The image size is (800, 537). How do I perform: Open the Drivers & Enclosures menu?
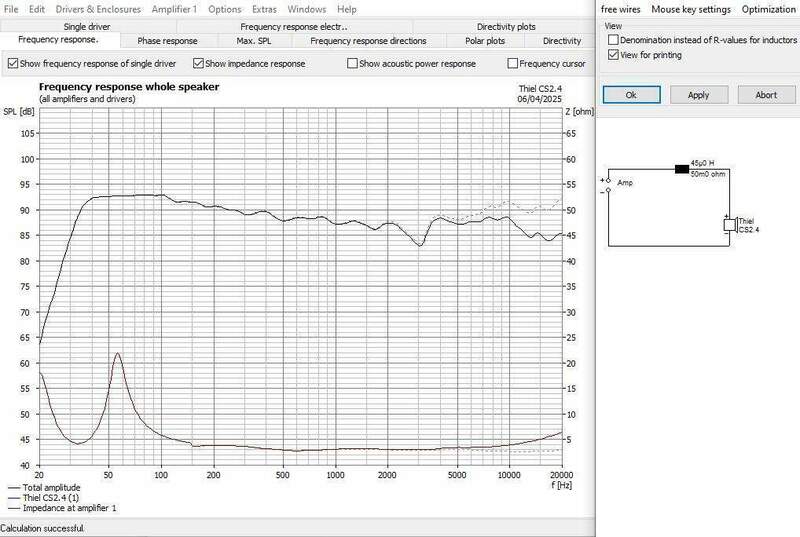coord(97,9)
